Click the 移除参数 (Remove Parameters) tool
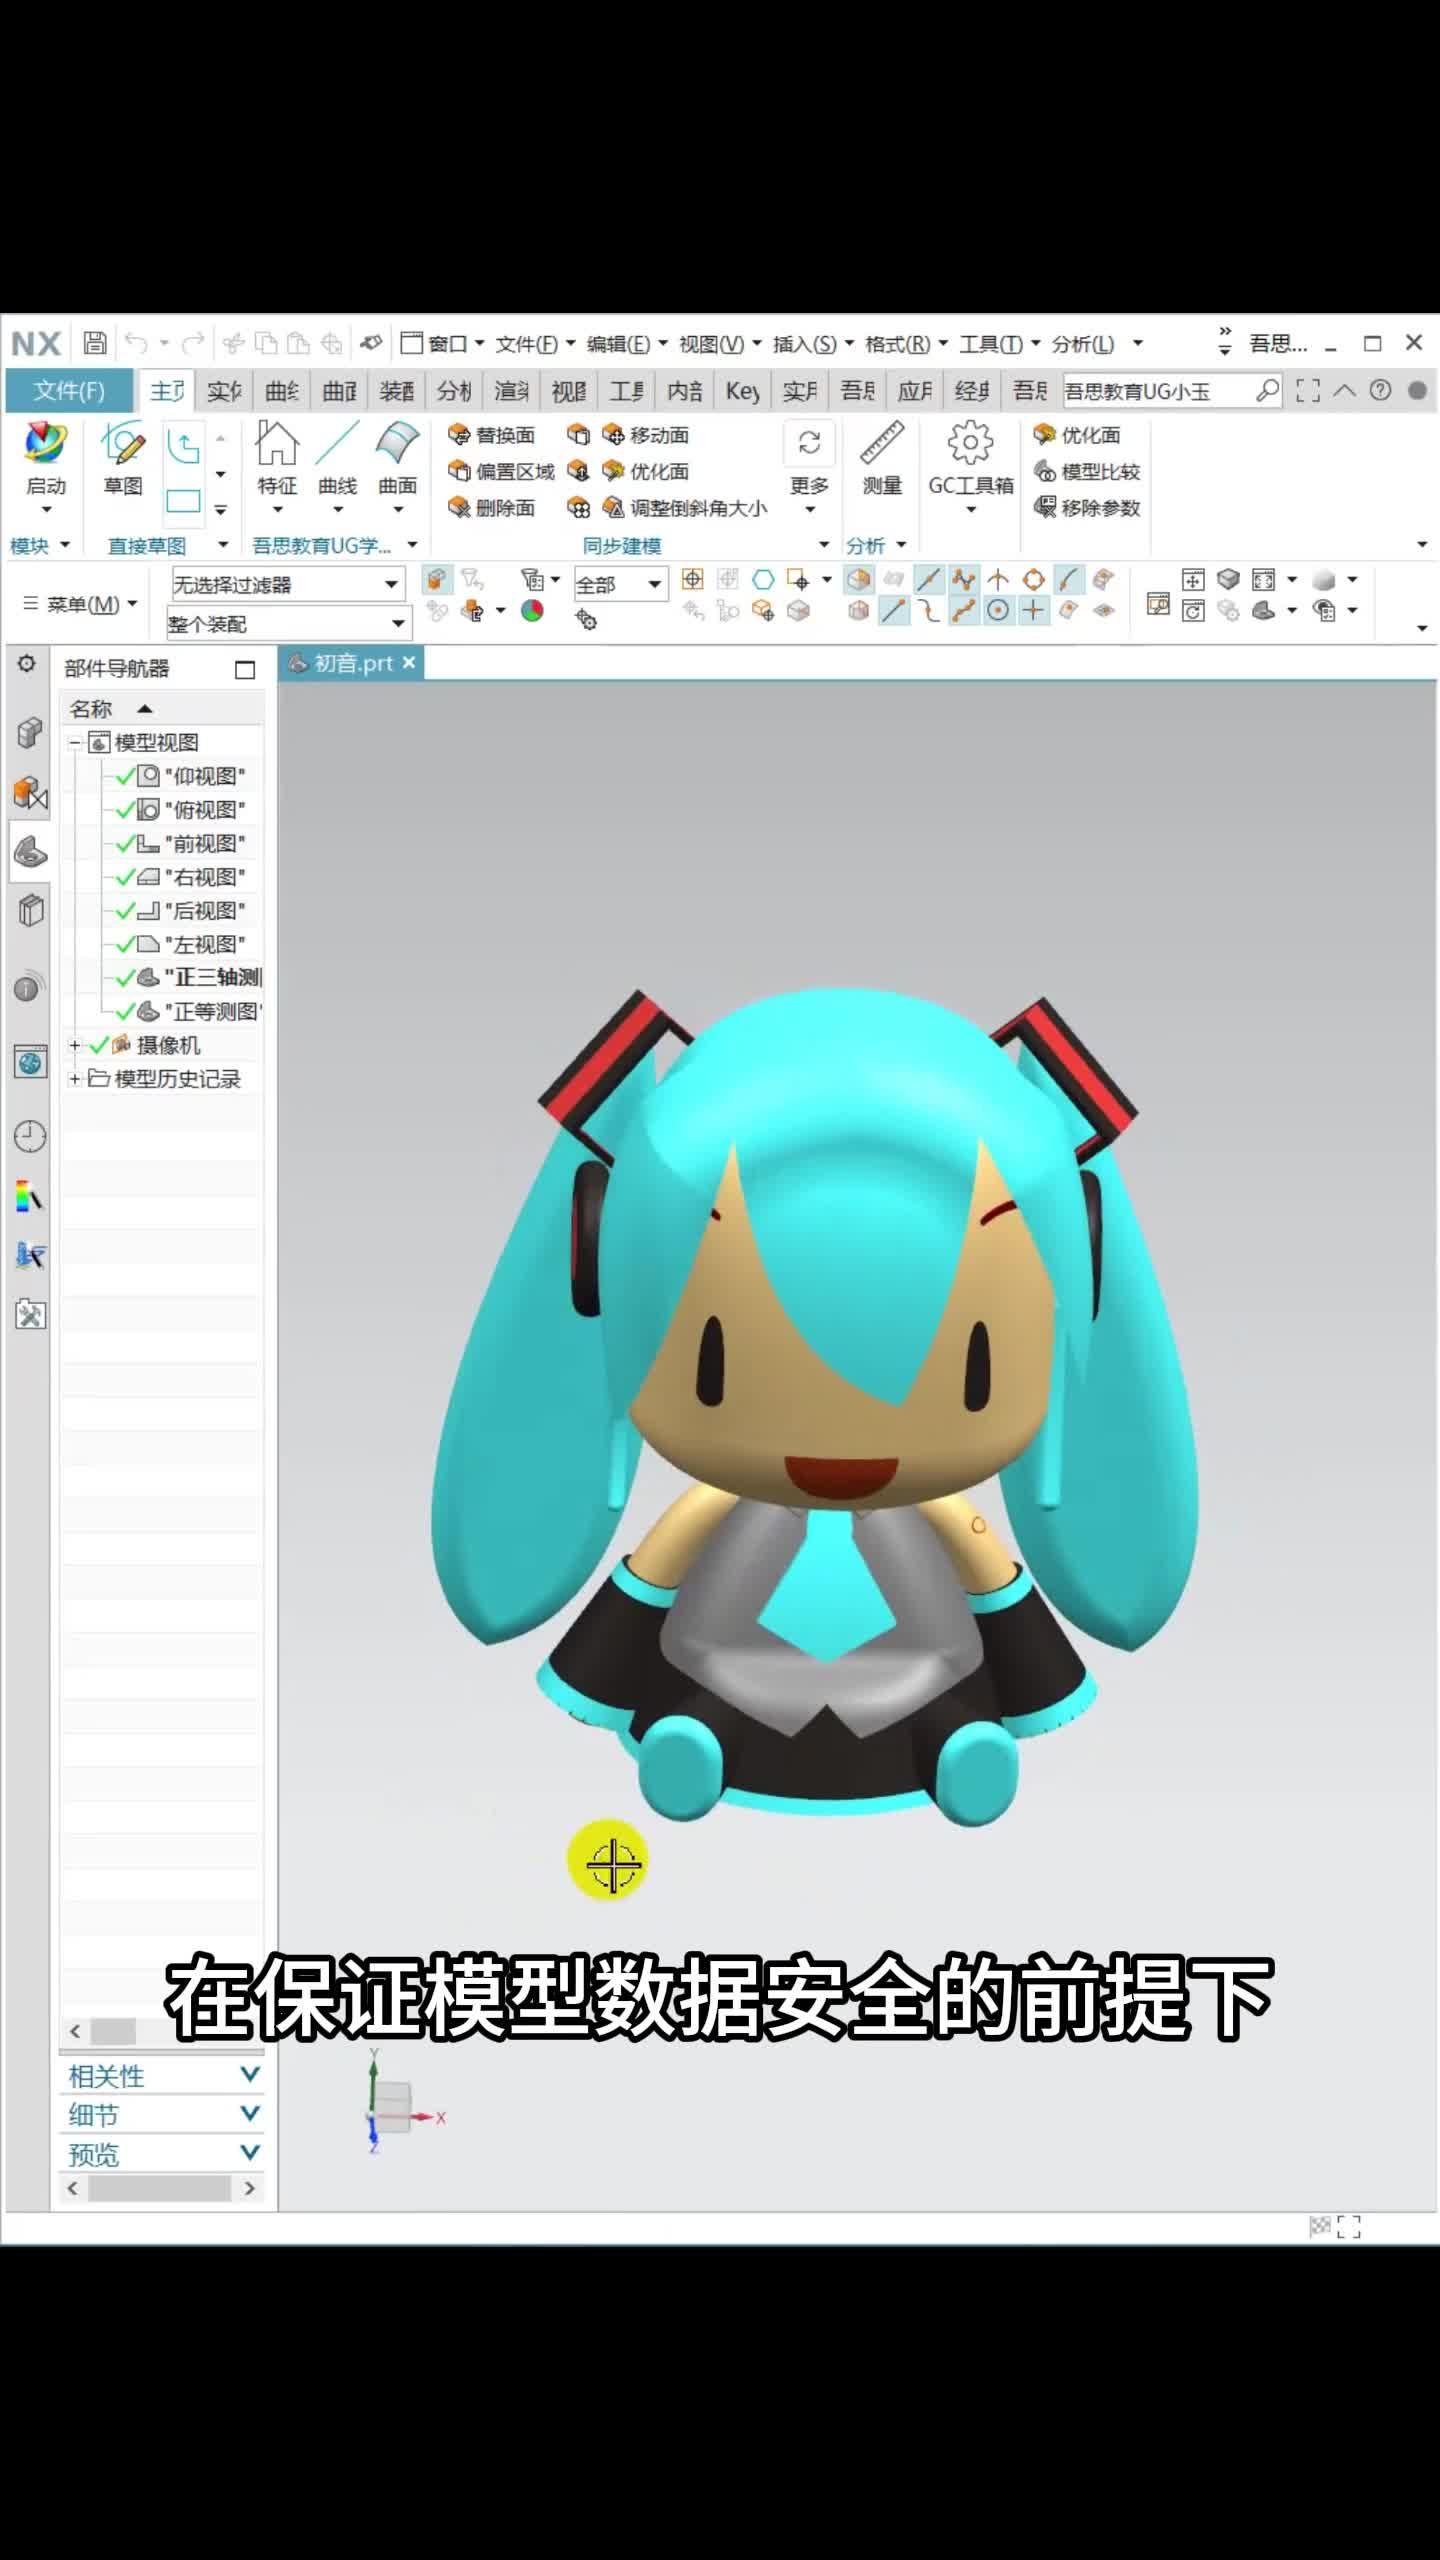1440x2560 pixels. pyautogui.click(x=1087, y=508)
